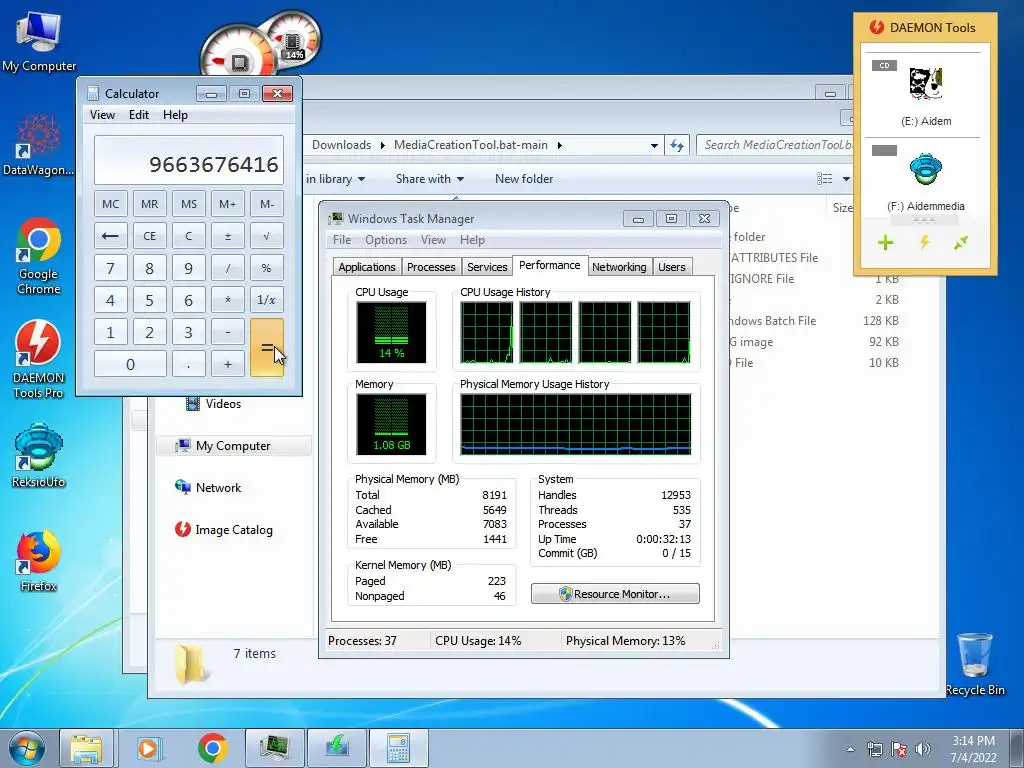Open Task Manager File menu
Image resolution: width=1024 pixels, height=768 pixels.
click(x=342, y=240)
